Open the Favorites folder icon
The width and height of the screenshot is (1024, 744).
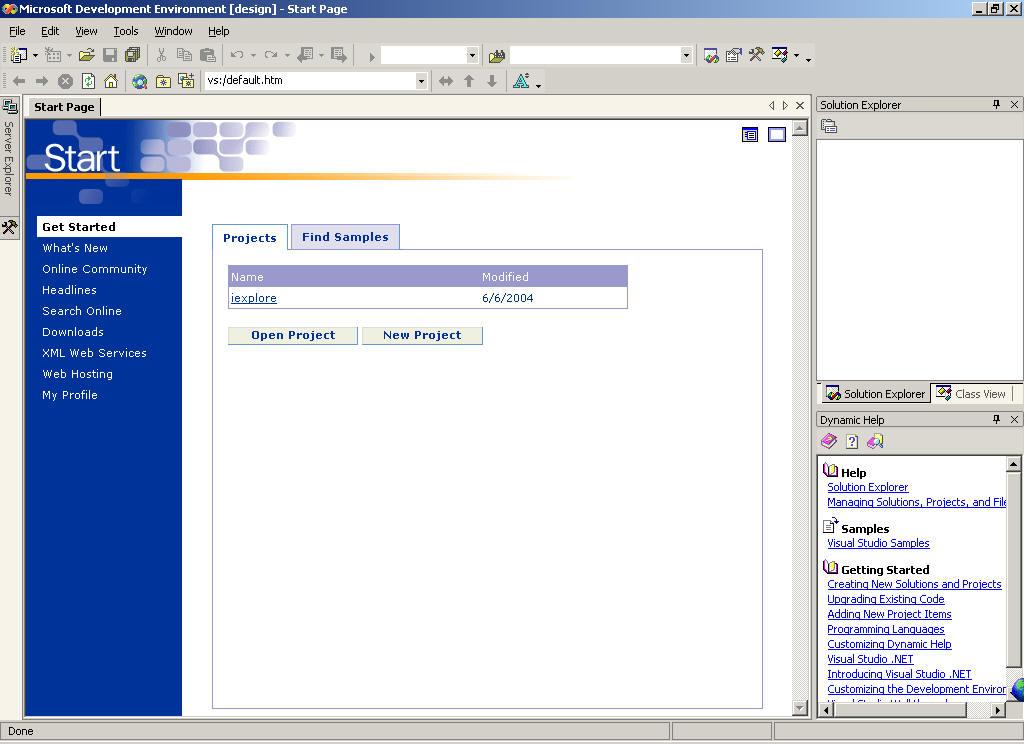pos(163,81)
